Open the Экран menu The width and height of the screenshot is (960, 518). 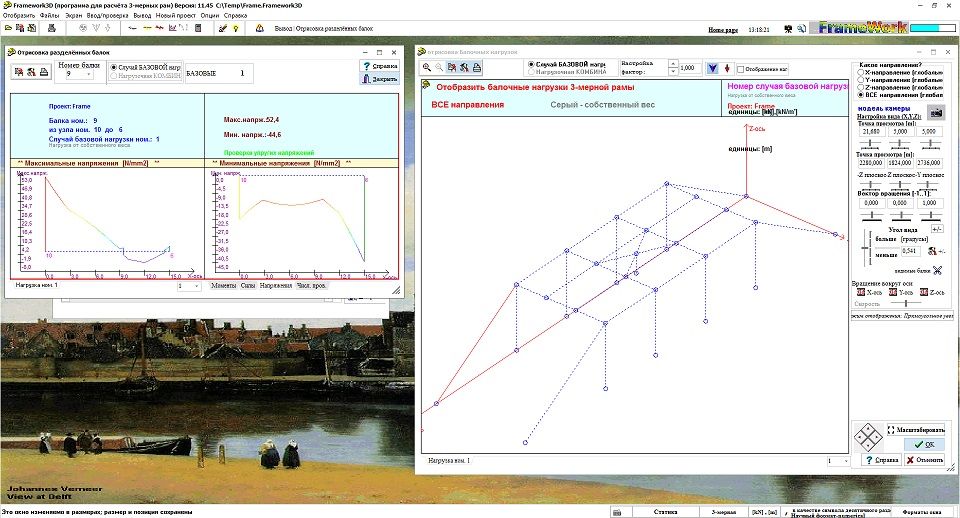[73, 15]
